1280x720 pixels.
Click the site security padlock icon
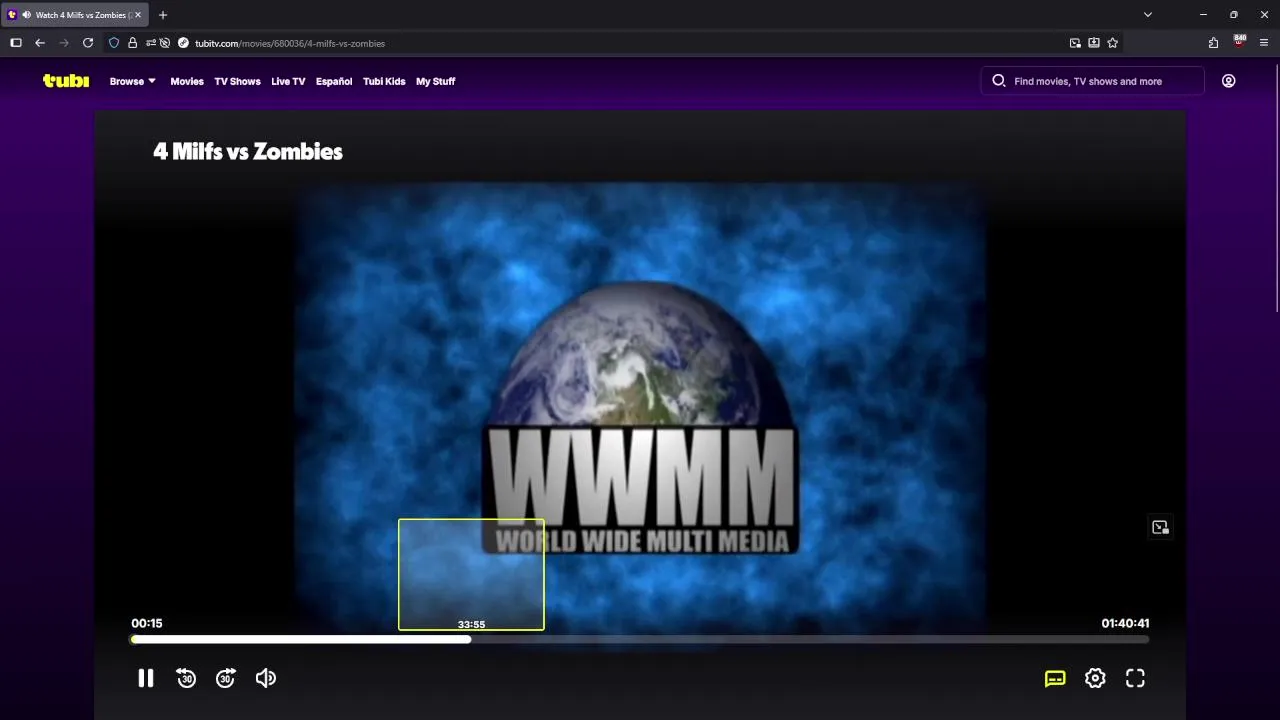click(x=132, y=43)
